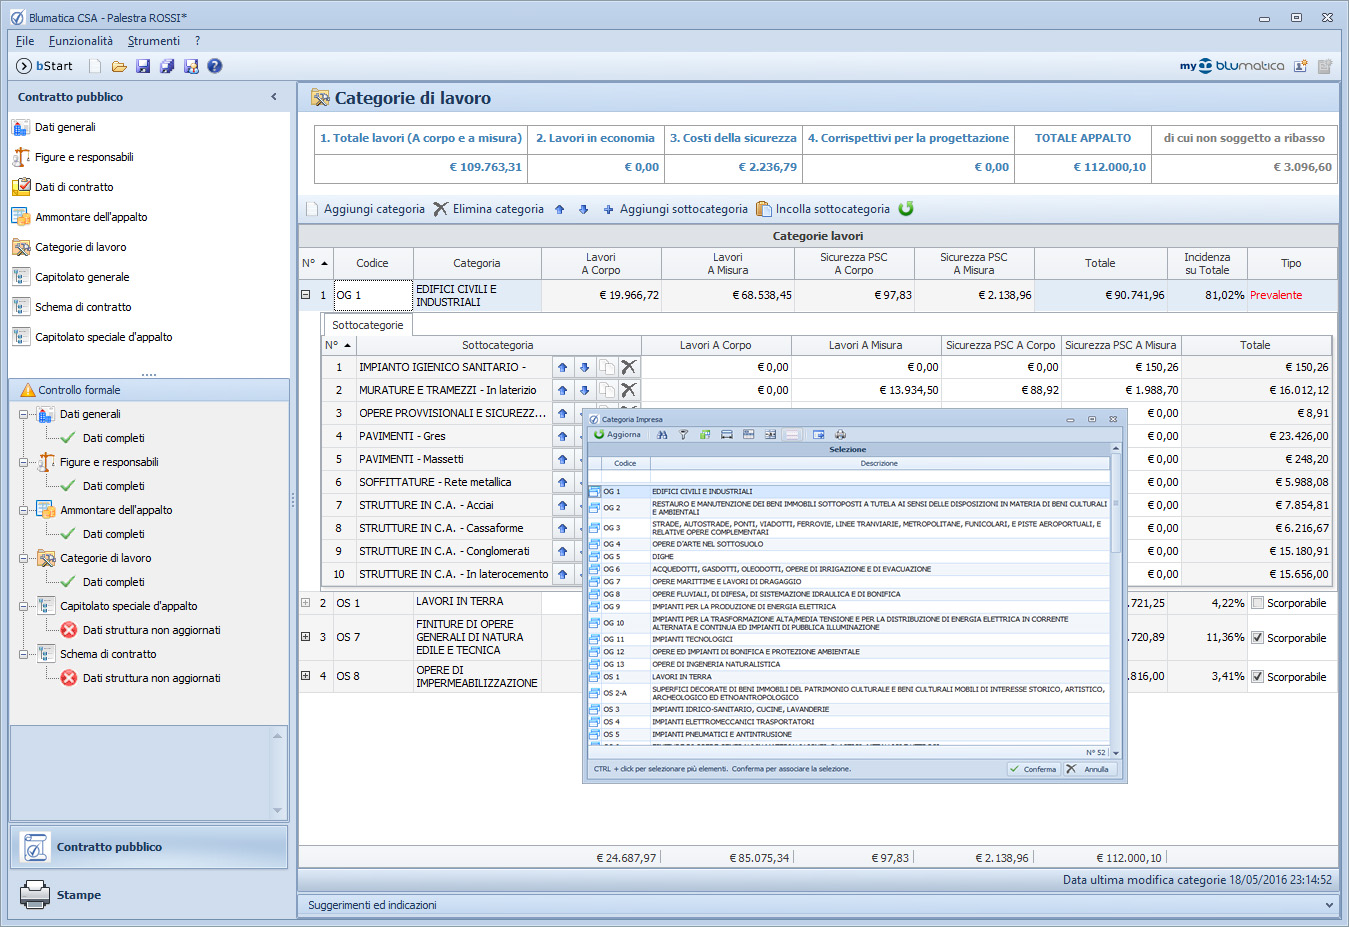Viewport: 1349px width, 927px height.
Task: Click the funnel filter icon in the dialog
Action: [x=684, y=435]
